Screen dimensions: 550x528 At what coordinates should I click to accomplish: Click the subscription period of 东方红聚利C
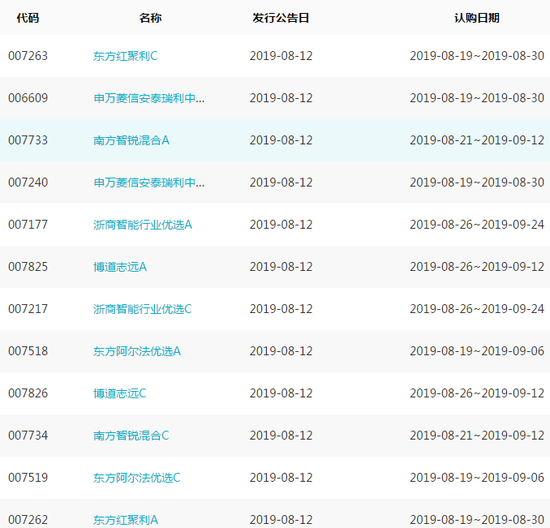click(x=477, y=56)
